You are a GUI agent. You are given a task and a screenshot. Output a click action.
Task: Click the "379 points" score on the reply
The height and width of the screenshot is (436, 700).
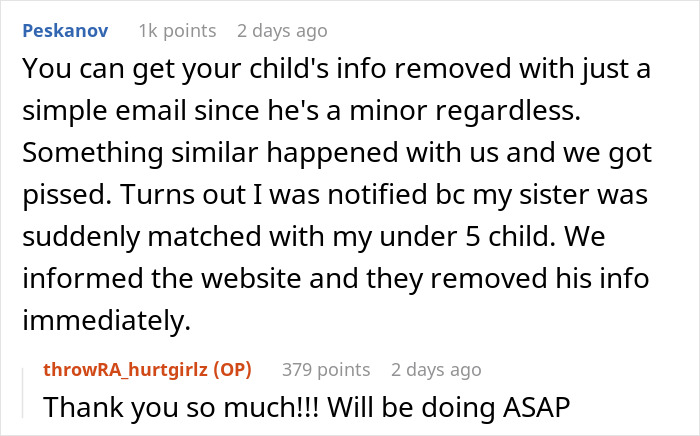click(326, 370)
